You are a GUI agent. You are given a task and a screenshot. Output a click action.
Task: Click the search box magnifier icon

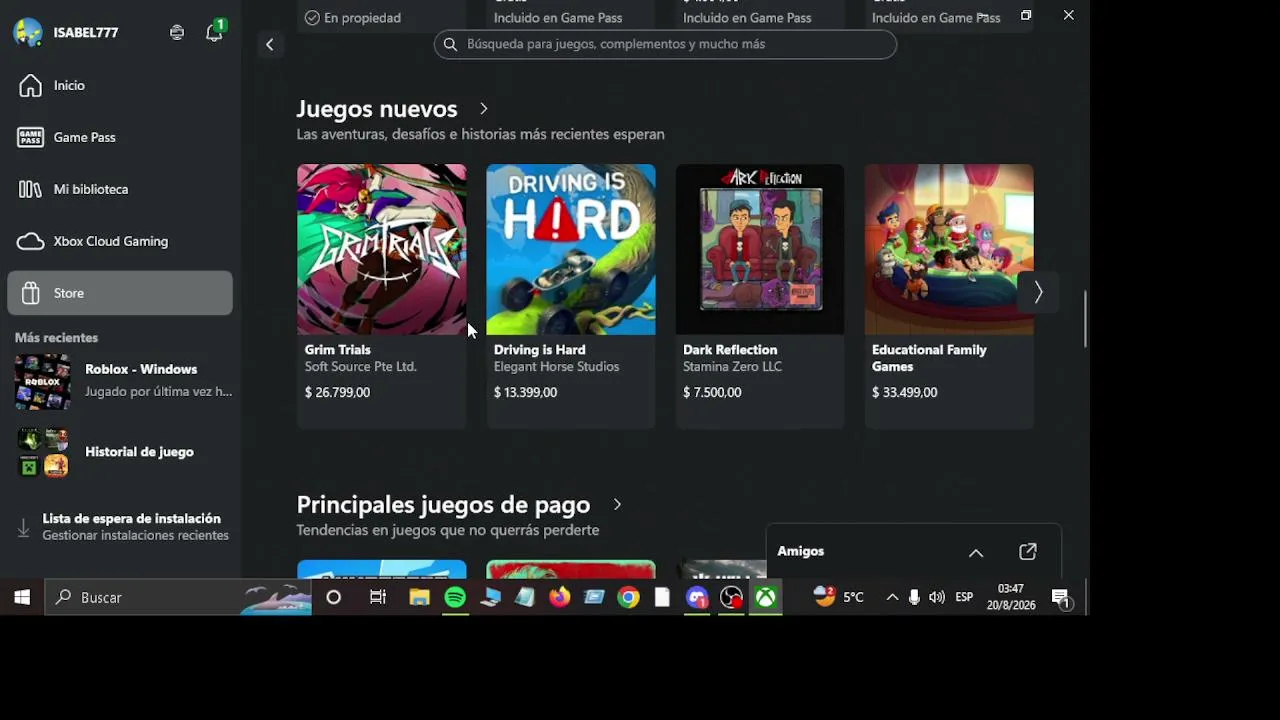click(x=450, y=44)
